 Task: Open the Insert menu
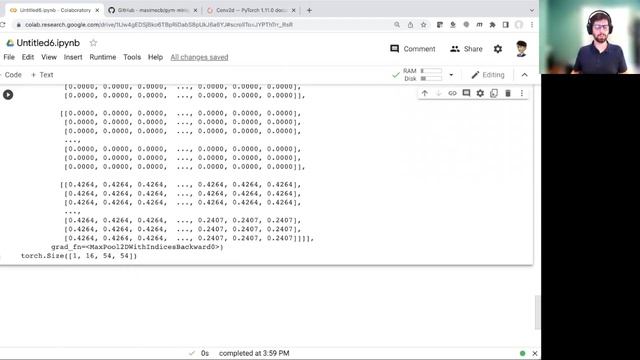(73, 57)
